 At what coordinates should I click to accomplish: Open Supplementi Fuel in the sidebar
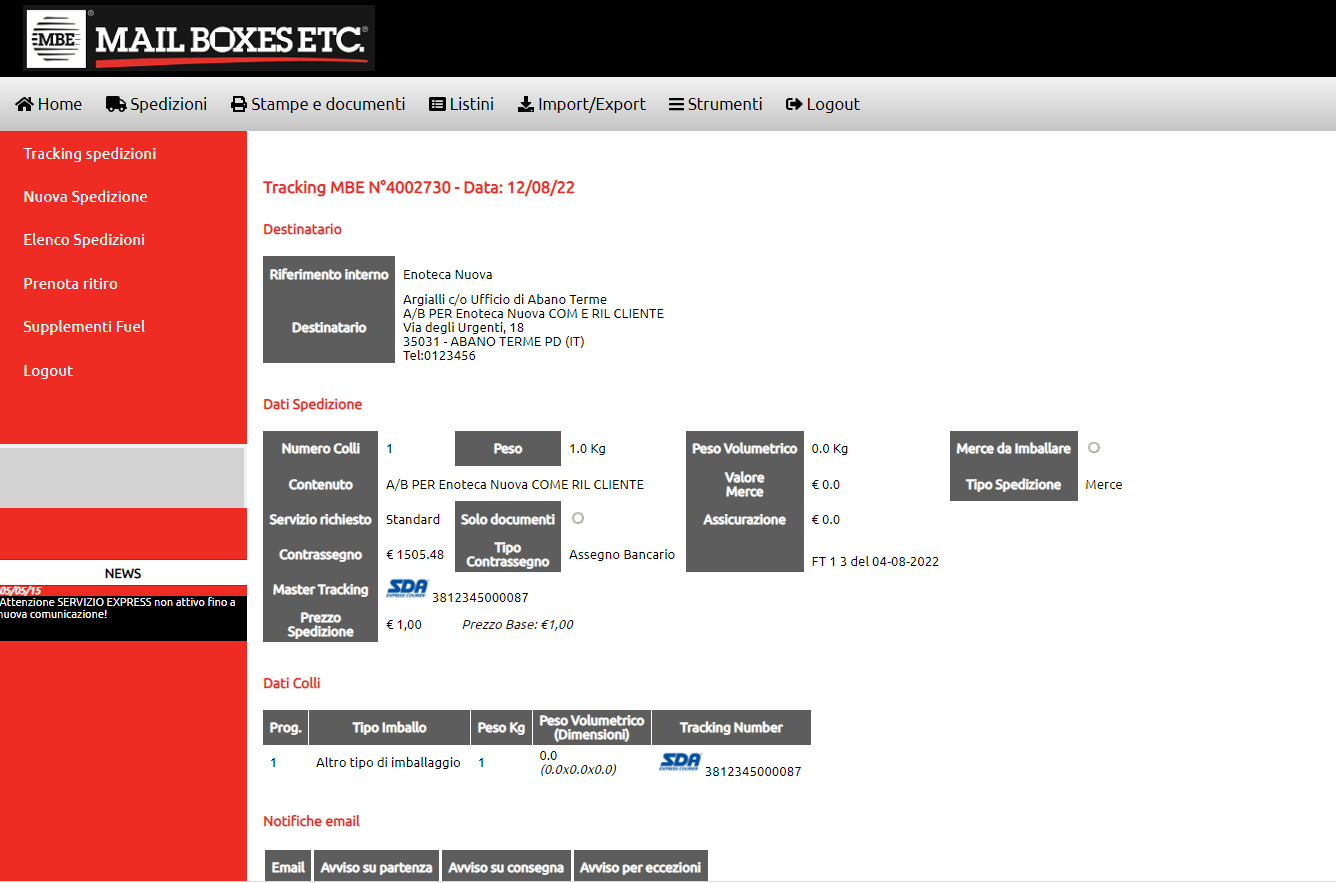tap(84, 327)
